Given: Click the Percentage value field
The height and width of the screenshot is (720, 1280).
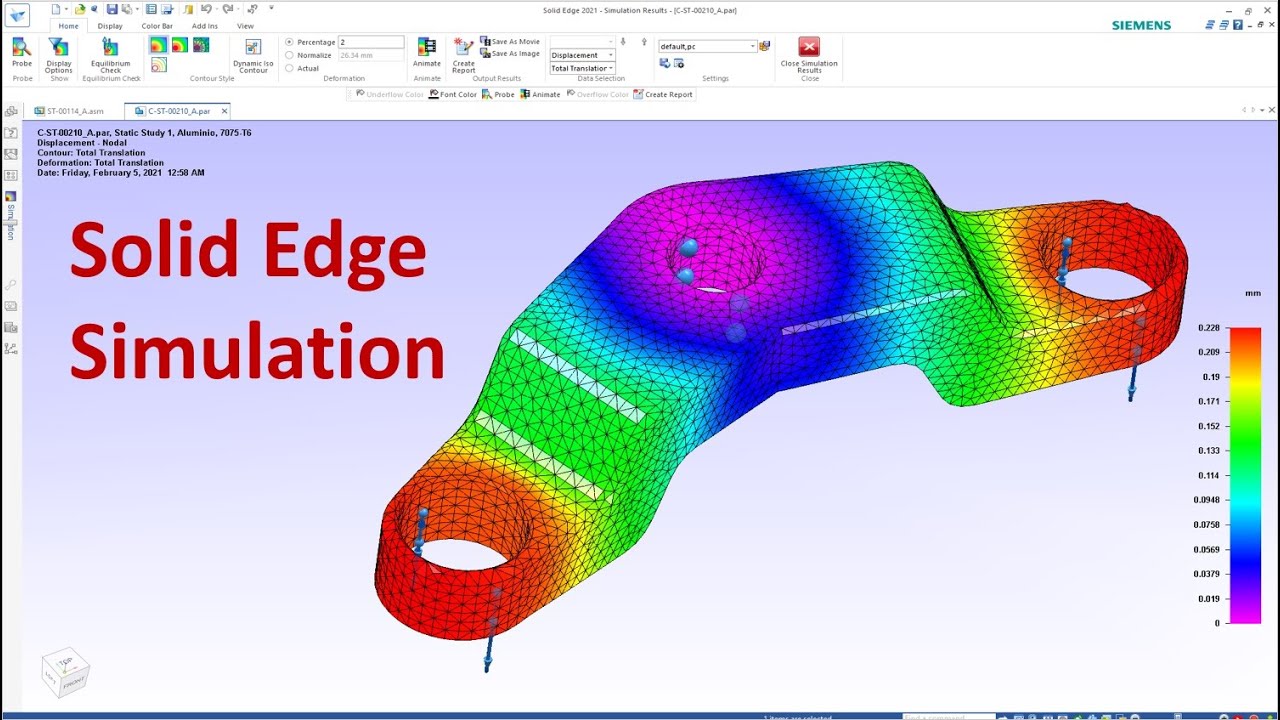Looking at the screenshot, I should [371, 42].
